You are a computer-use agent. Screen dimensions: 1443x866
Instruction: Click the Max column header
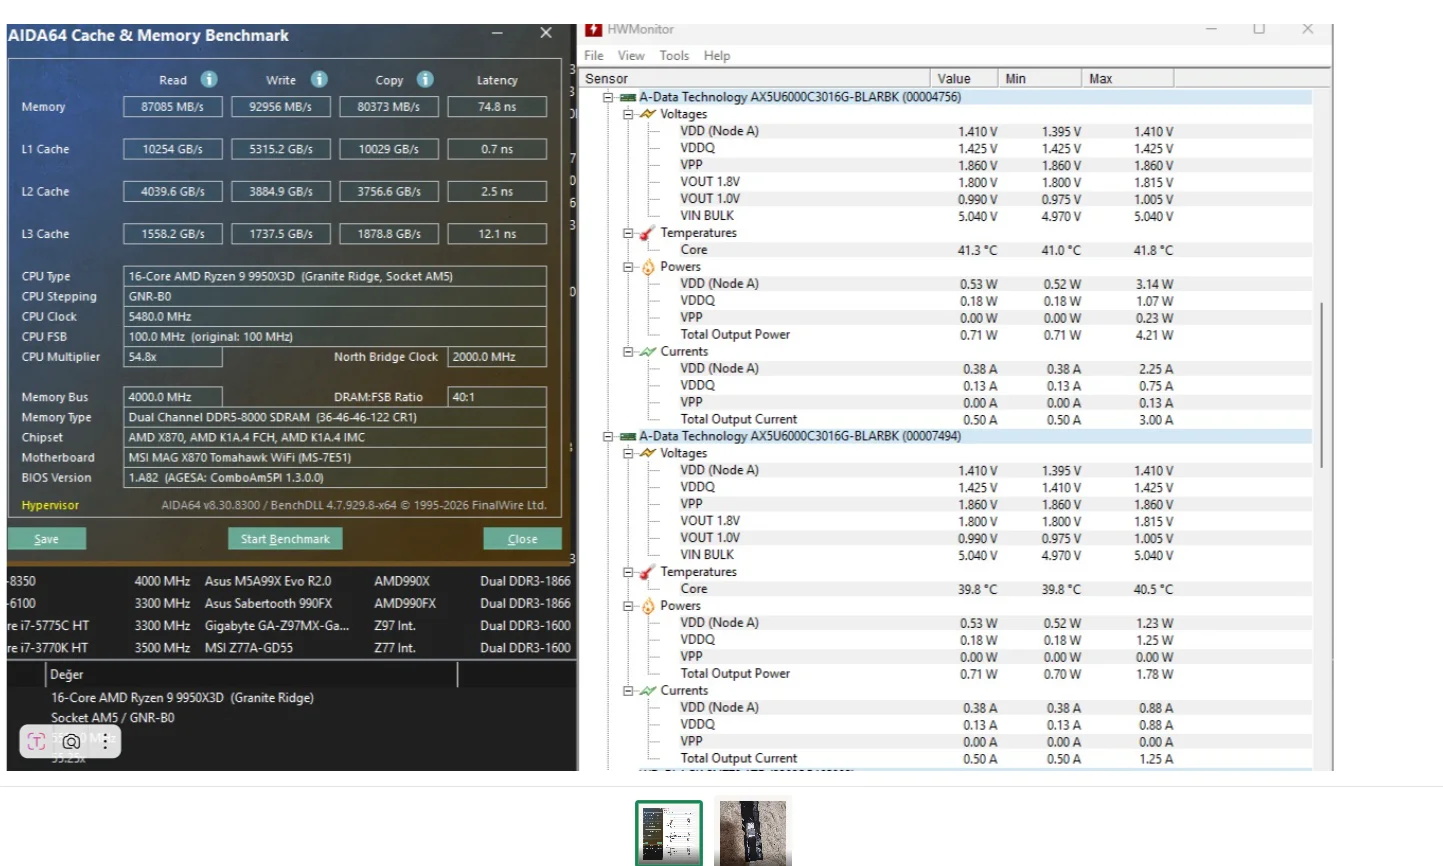[1128, 78]
